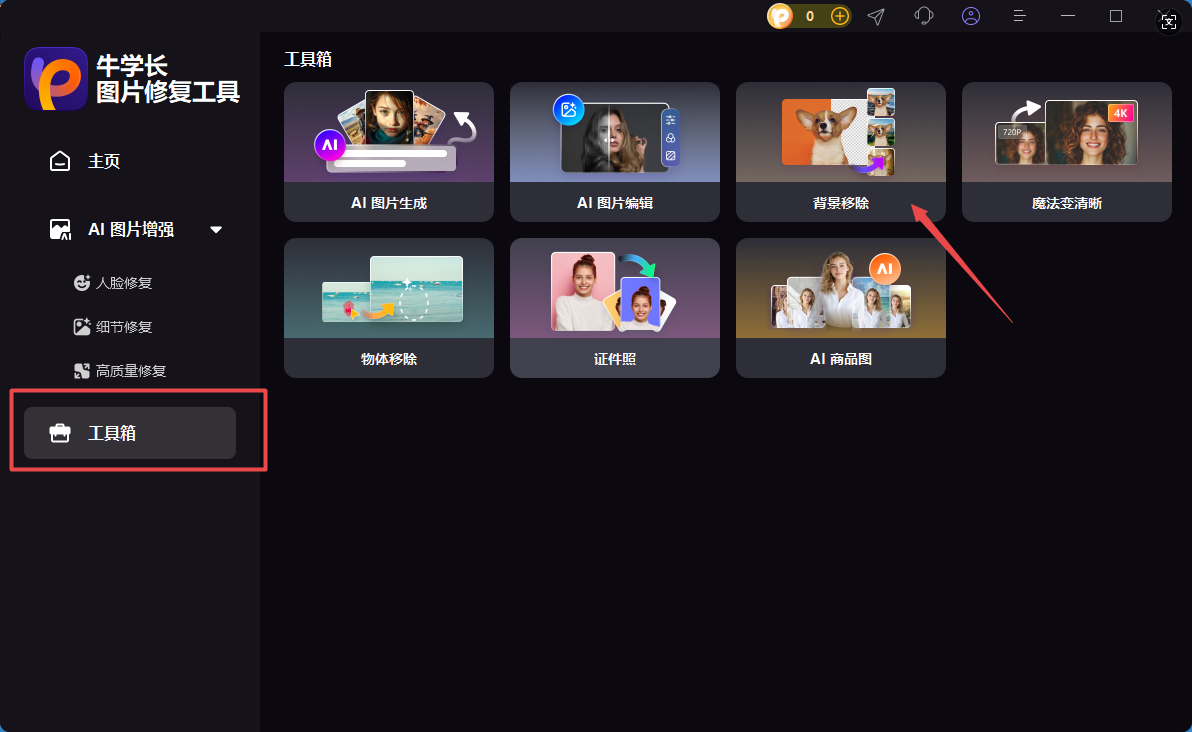
Task: Open customer support headset icon
Action: pos(924,16)
